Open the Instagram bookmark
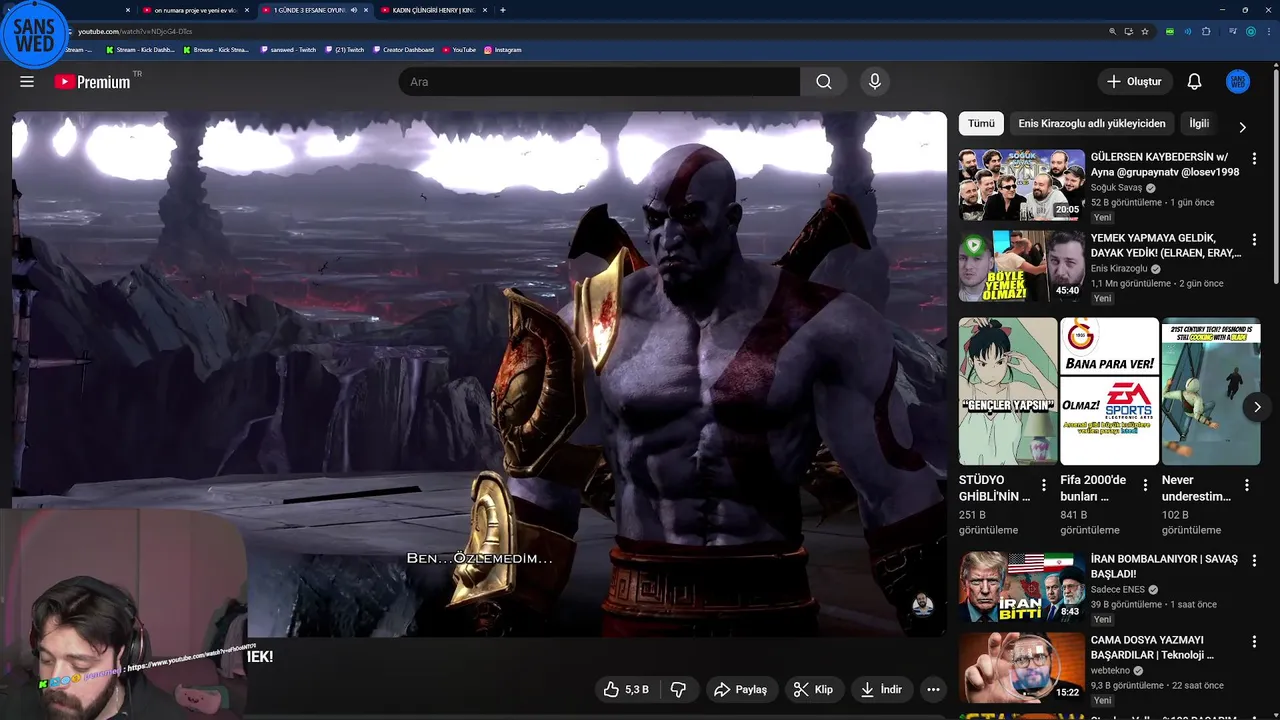 (503, 50)
